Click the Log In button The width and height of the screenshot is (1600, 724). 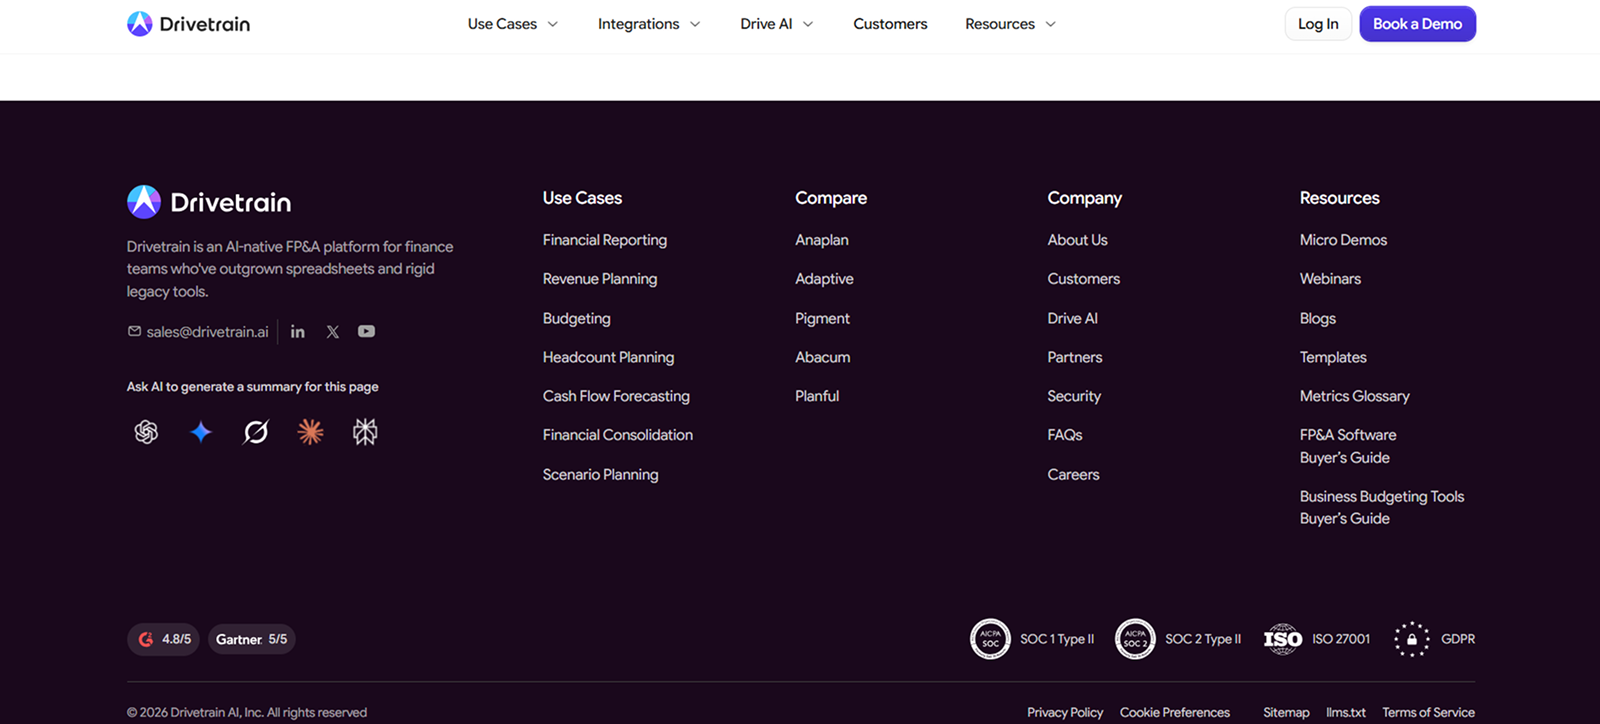(x=1318, y=24)
